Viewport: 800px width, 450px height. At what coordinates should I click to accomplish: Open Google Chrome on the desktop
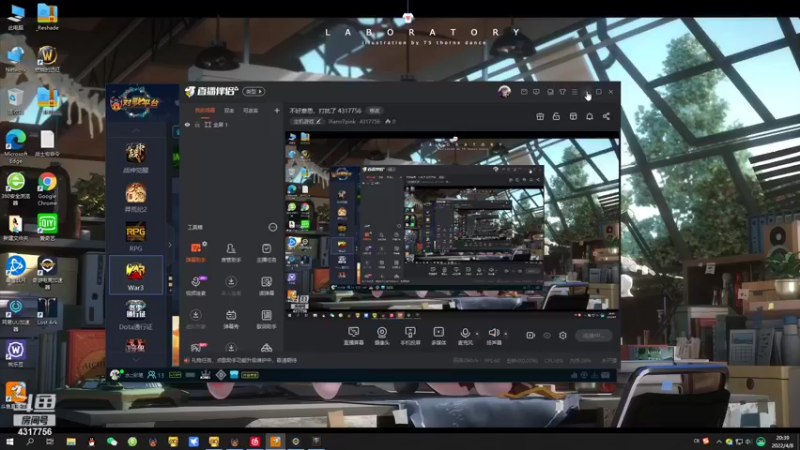[47, 189]
